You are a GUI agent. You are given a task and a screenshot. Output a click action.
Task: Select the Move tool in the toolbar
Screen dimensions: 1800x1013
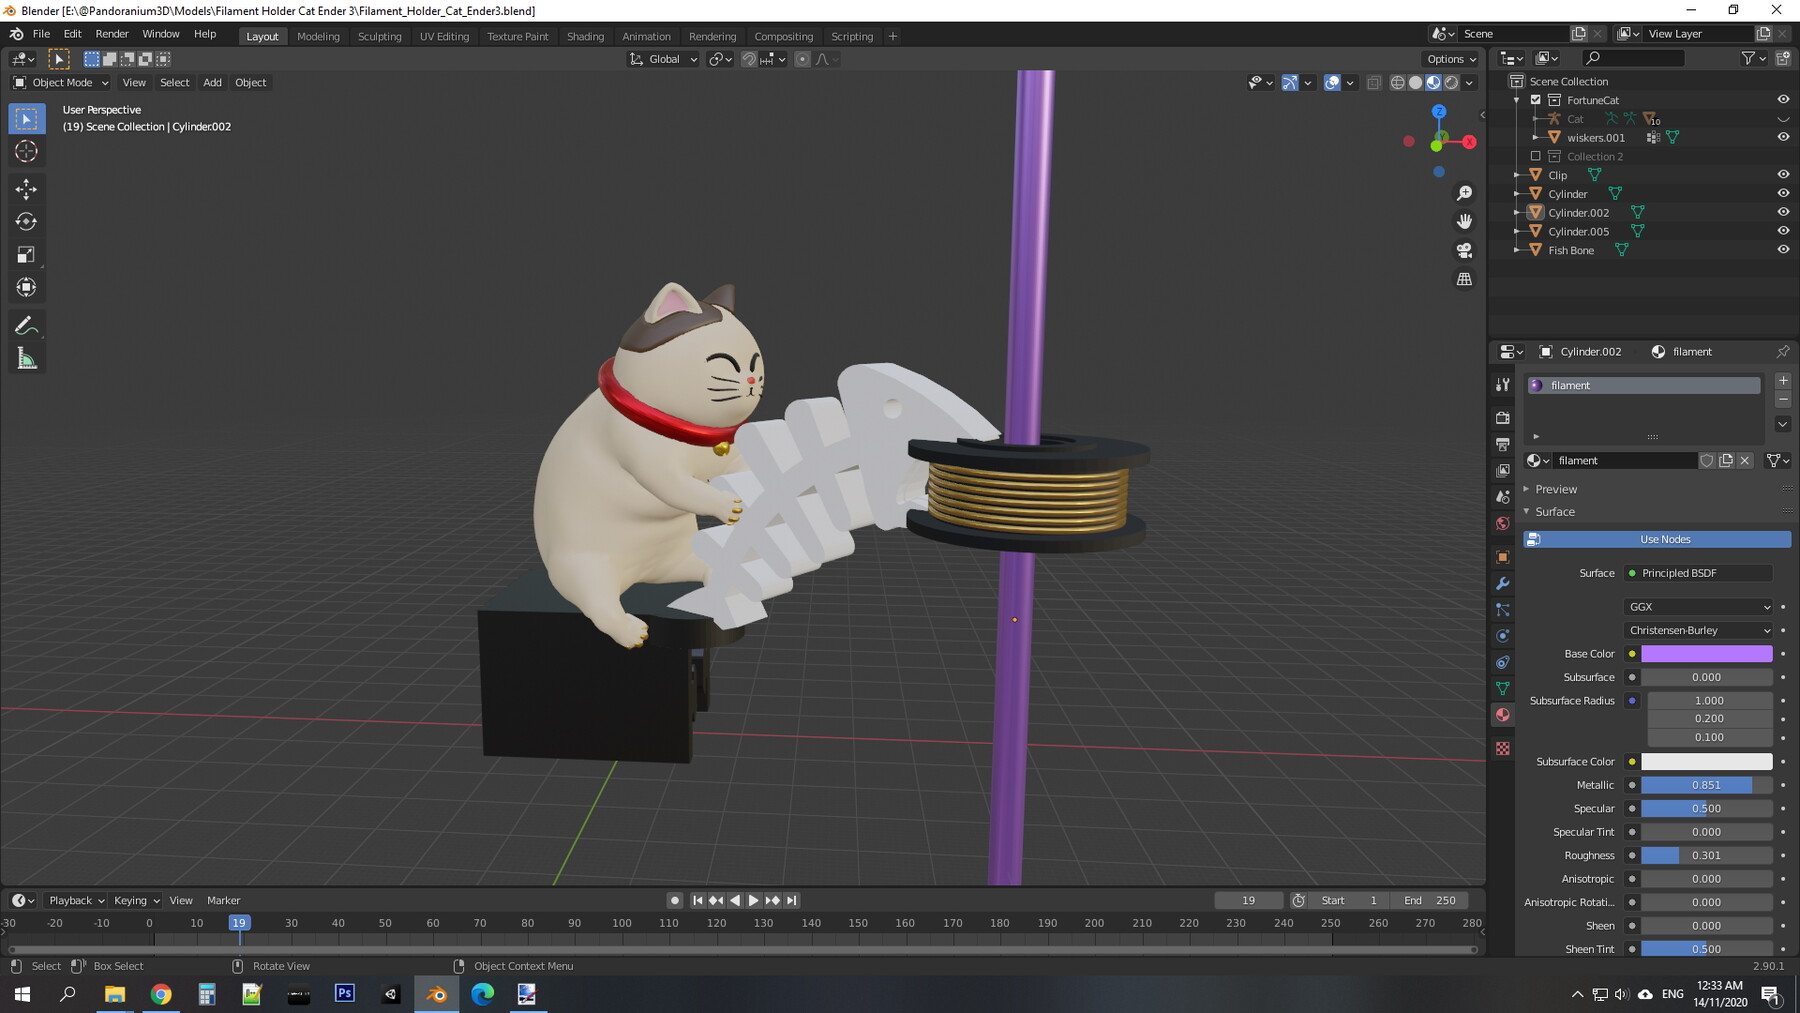tap(27, 188)
